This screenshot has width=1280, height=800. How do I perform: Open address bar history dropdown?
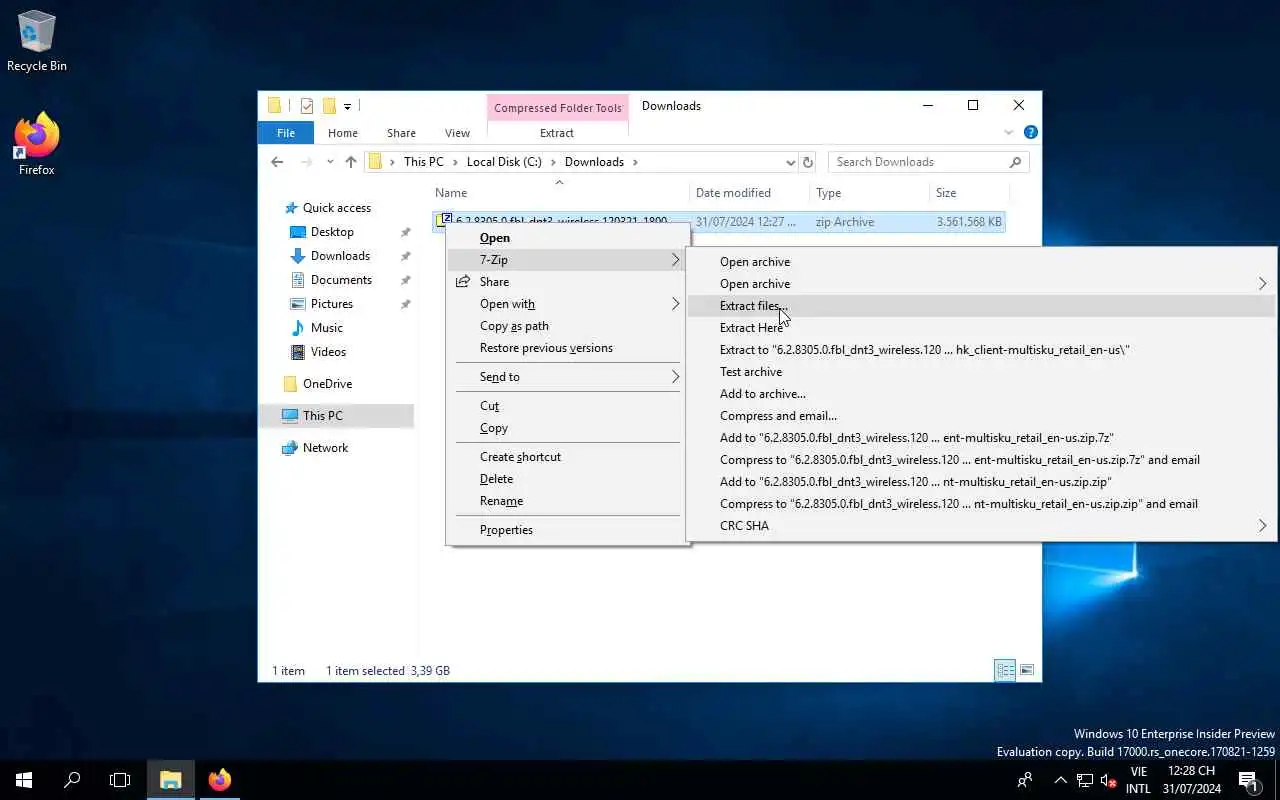[x=790, y=162]
